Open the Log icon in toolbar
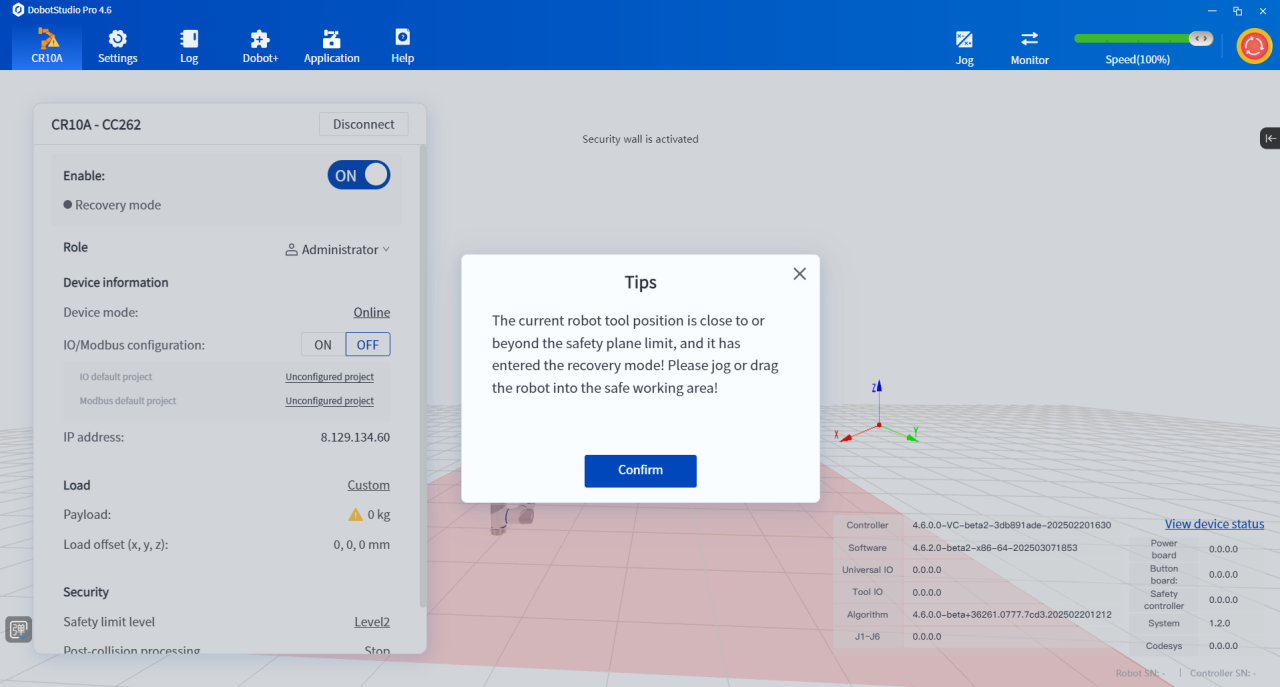 tap(189, 40)
